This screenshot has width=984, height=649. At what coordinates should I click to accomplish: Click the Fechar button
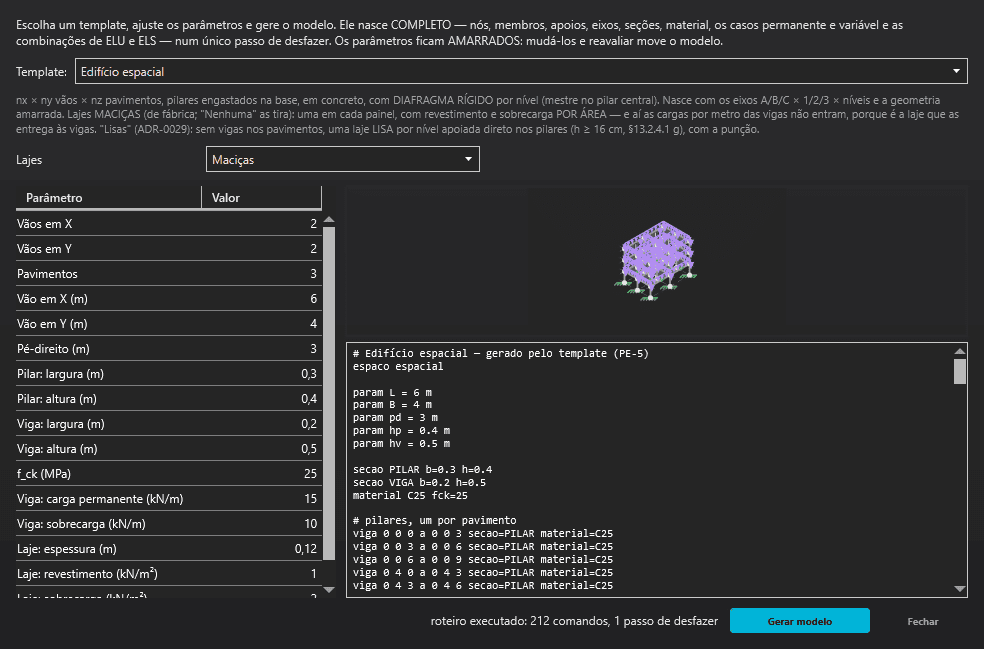[922, 621]
